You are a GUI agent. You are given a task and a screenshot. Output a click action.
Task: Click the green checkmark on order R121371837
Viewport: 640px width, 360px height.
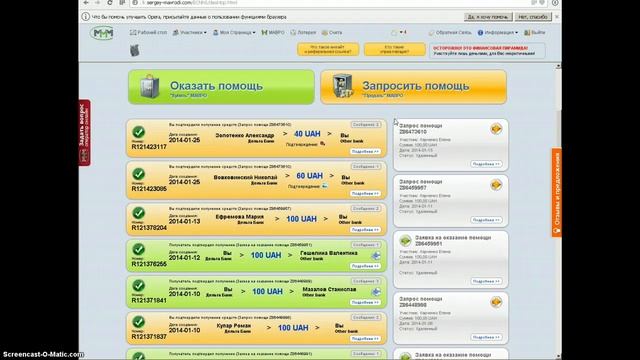(x=138, y=322)
